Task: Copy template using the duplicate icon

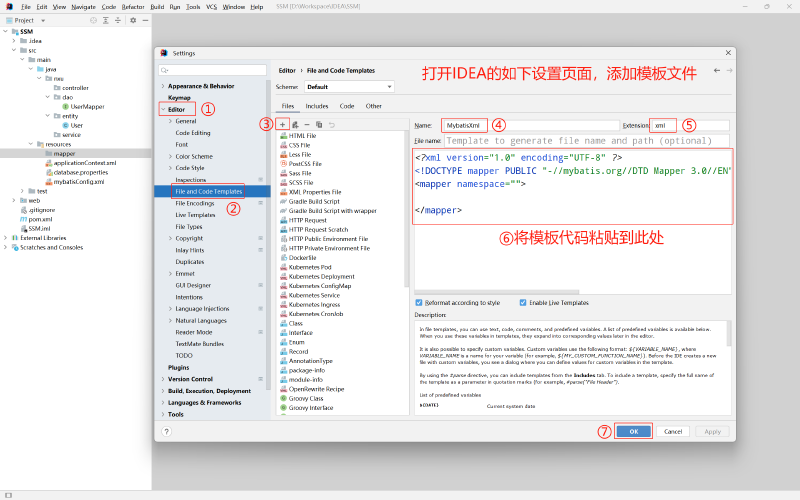Action: pyautogui.click(x=319, y=124)
